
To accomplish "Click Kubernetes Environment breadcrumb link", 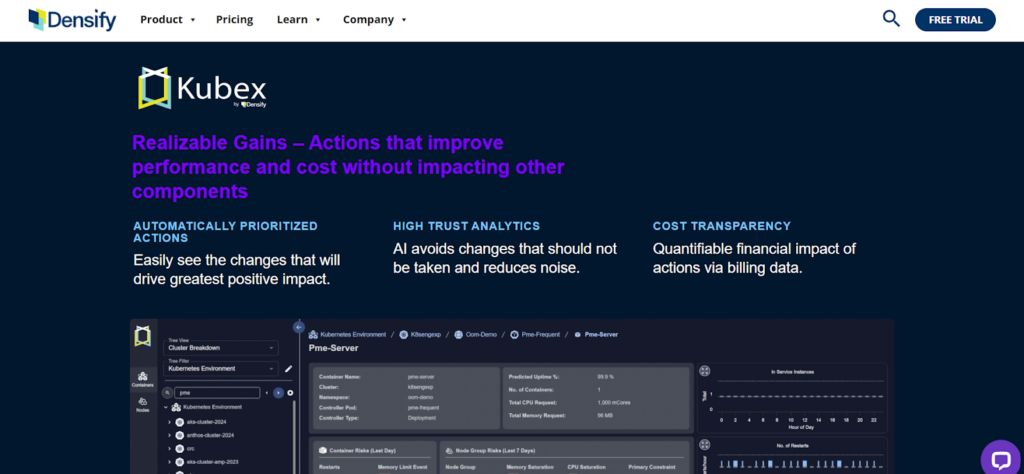I will [353, 334].
